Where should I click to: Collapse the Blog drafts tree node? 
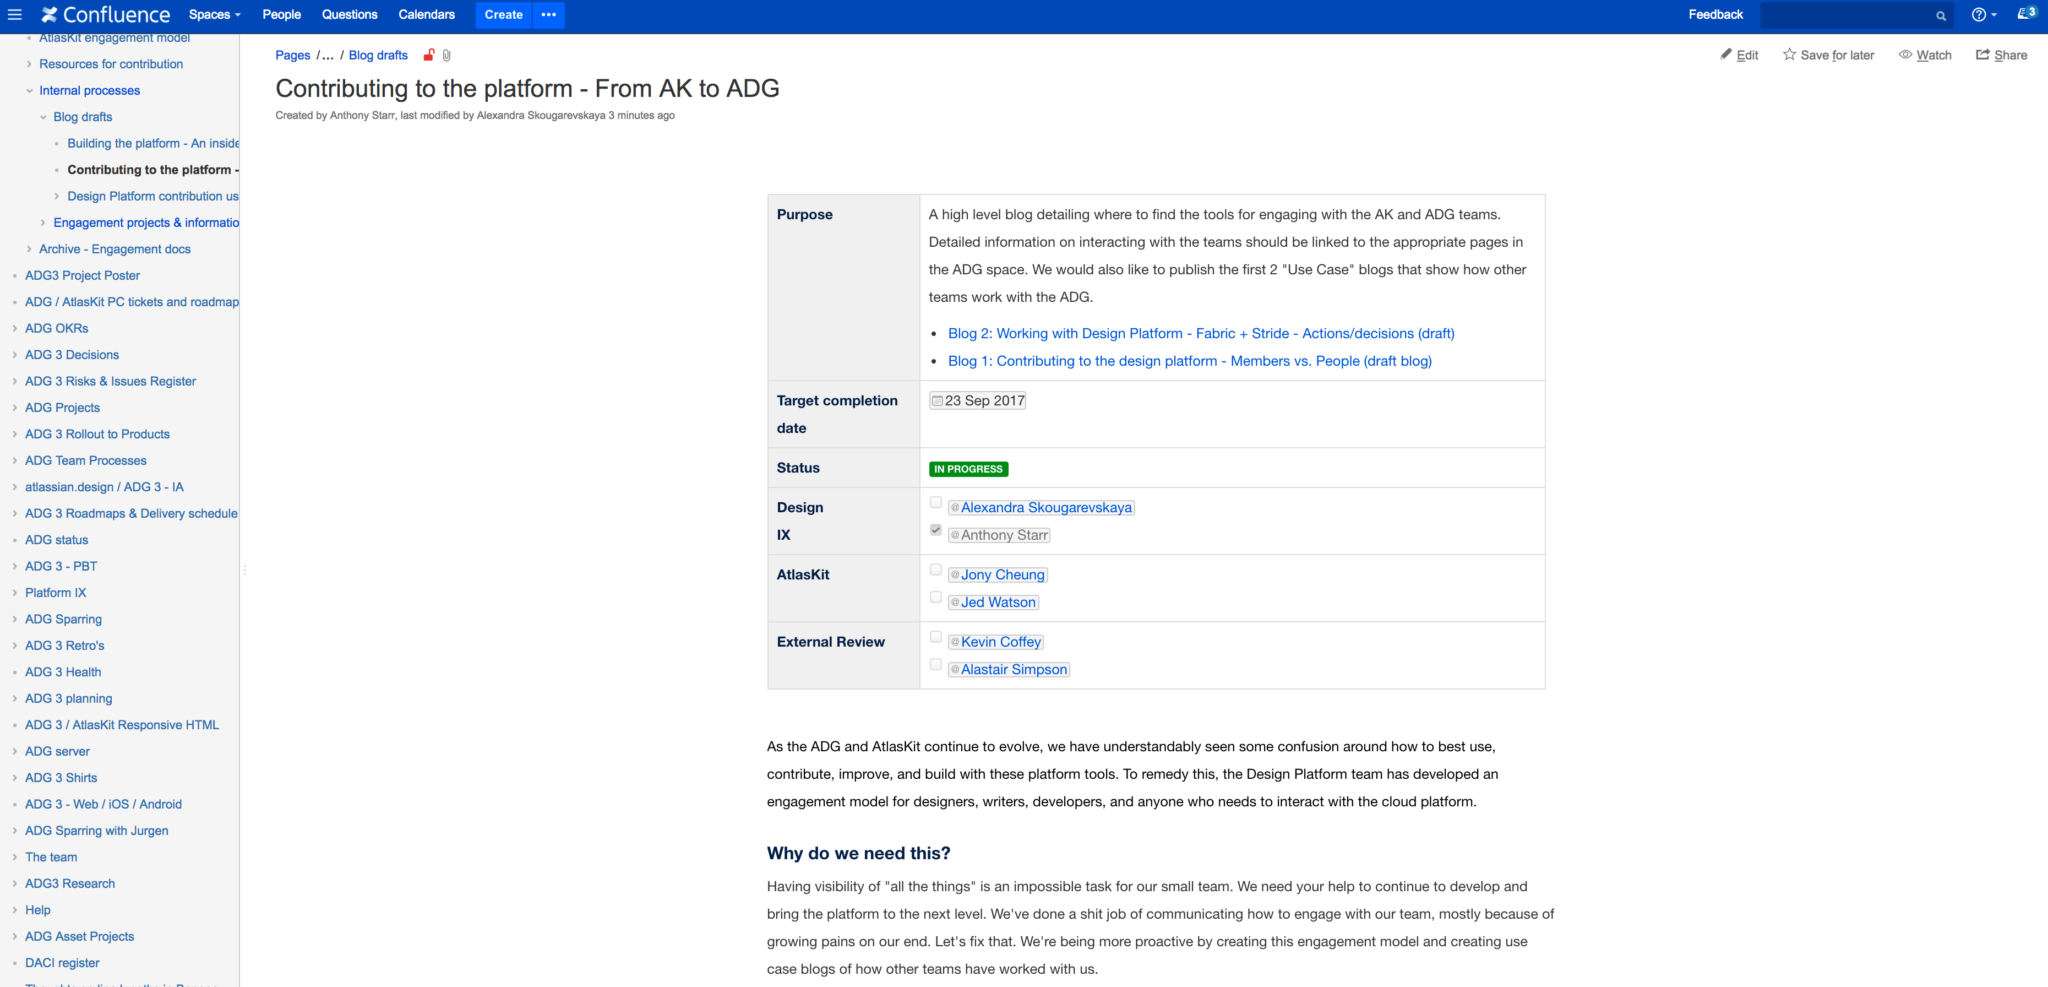pyautogui.click(x=43, y=117)
